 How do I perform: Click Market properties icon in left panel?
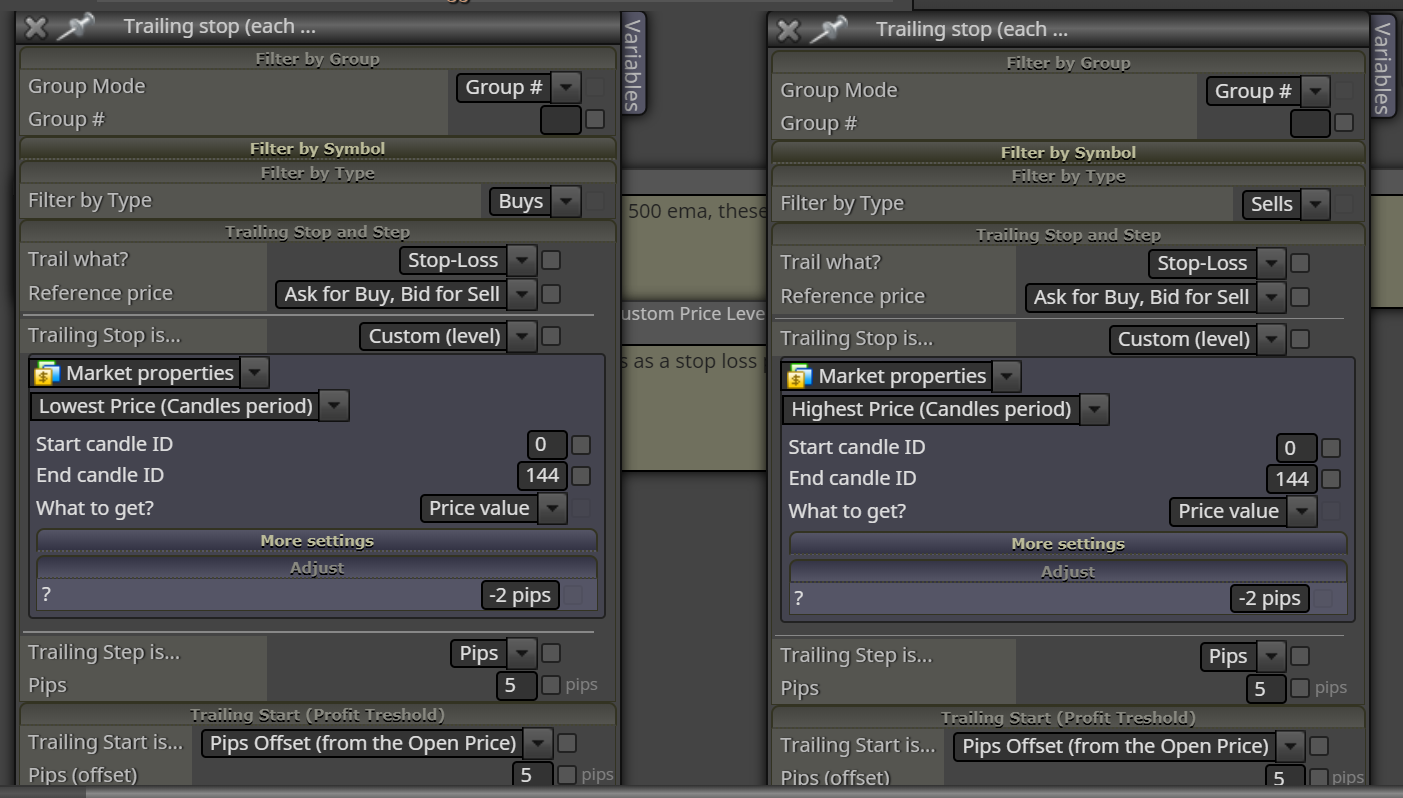point(47,373)
